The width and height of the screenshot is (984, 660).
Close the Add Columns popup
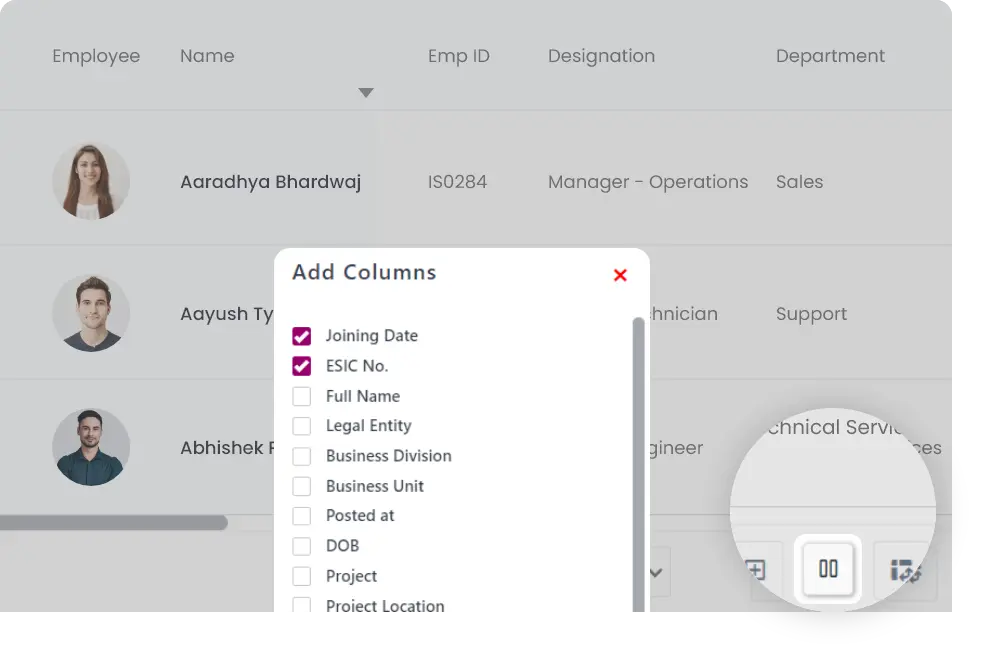(x=620, y=275)
